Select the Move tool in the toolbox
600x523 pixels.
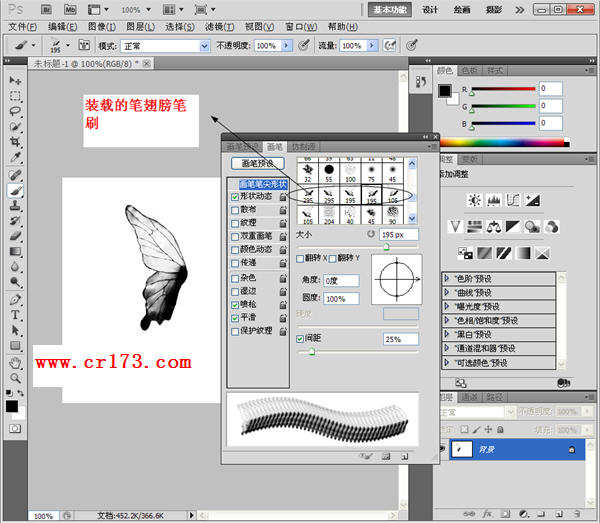click(15, 80)
